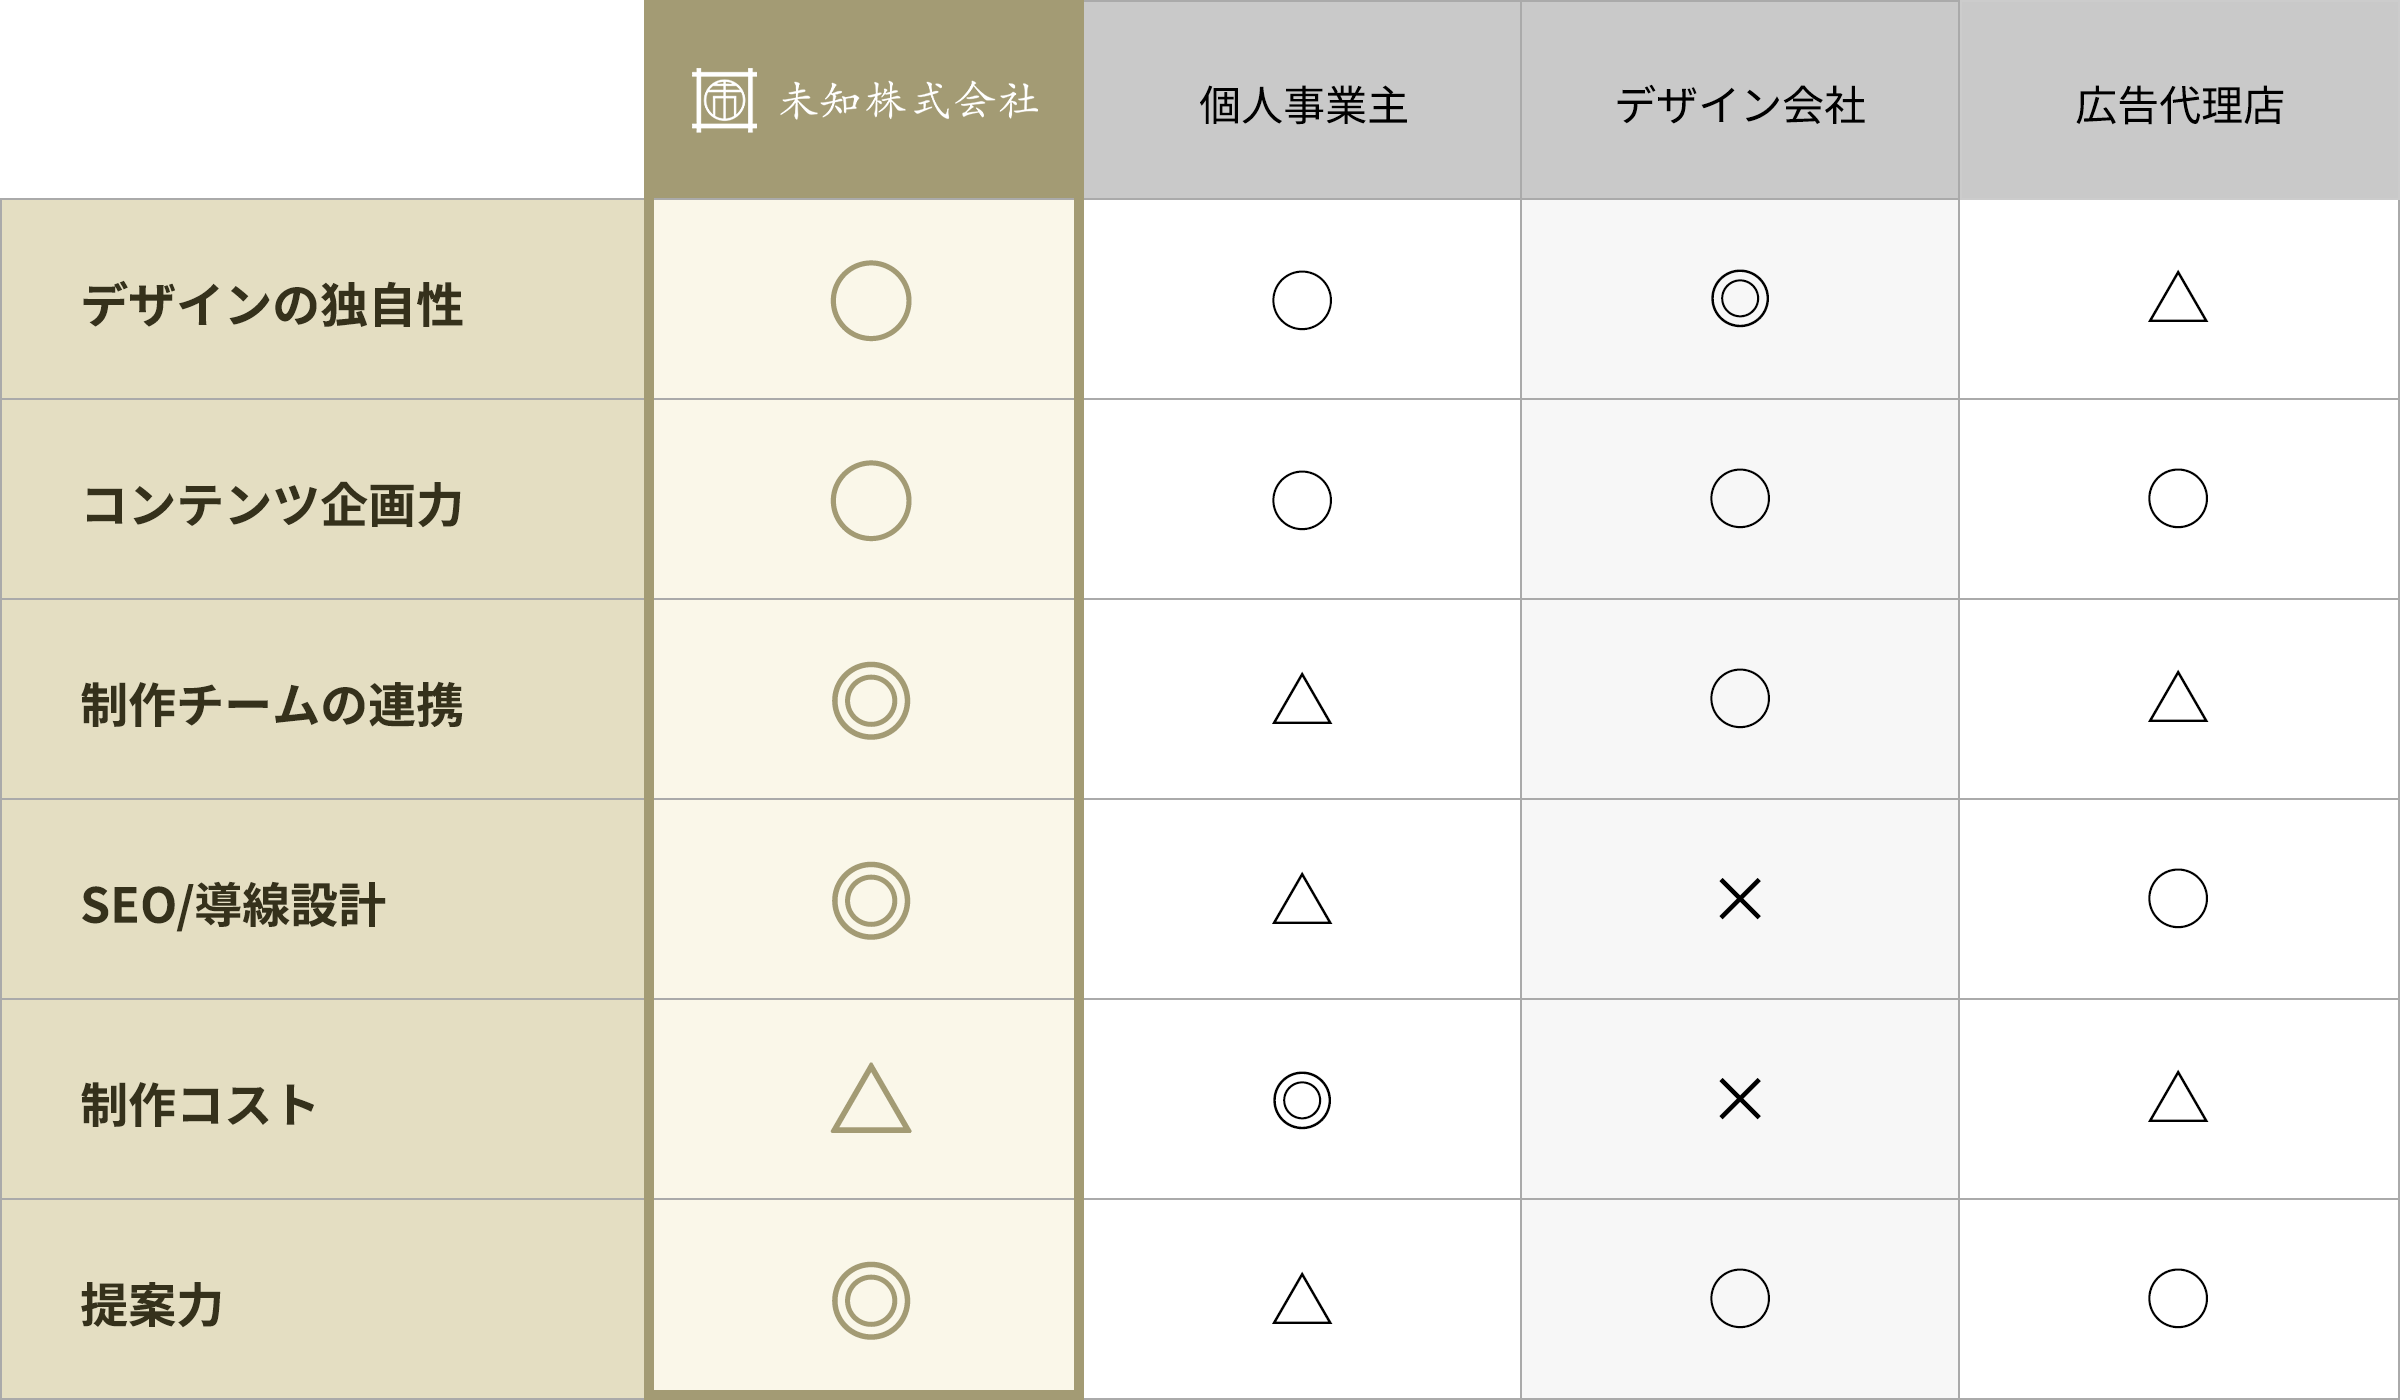Click double circle for デザイン会社 デザインの独自性
Image resolution: width=2400 pixels, height=1400 pixels.
pyautogui.click(x=1740, y=299)
